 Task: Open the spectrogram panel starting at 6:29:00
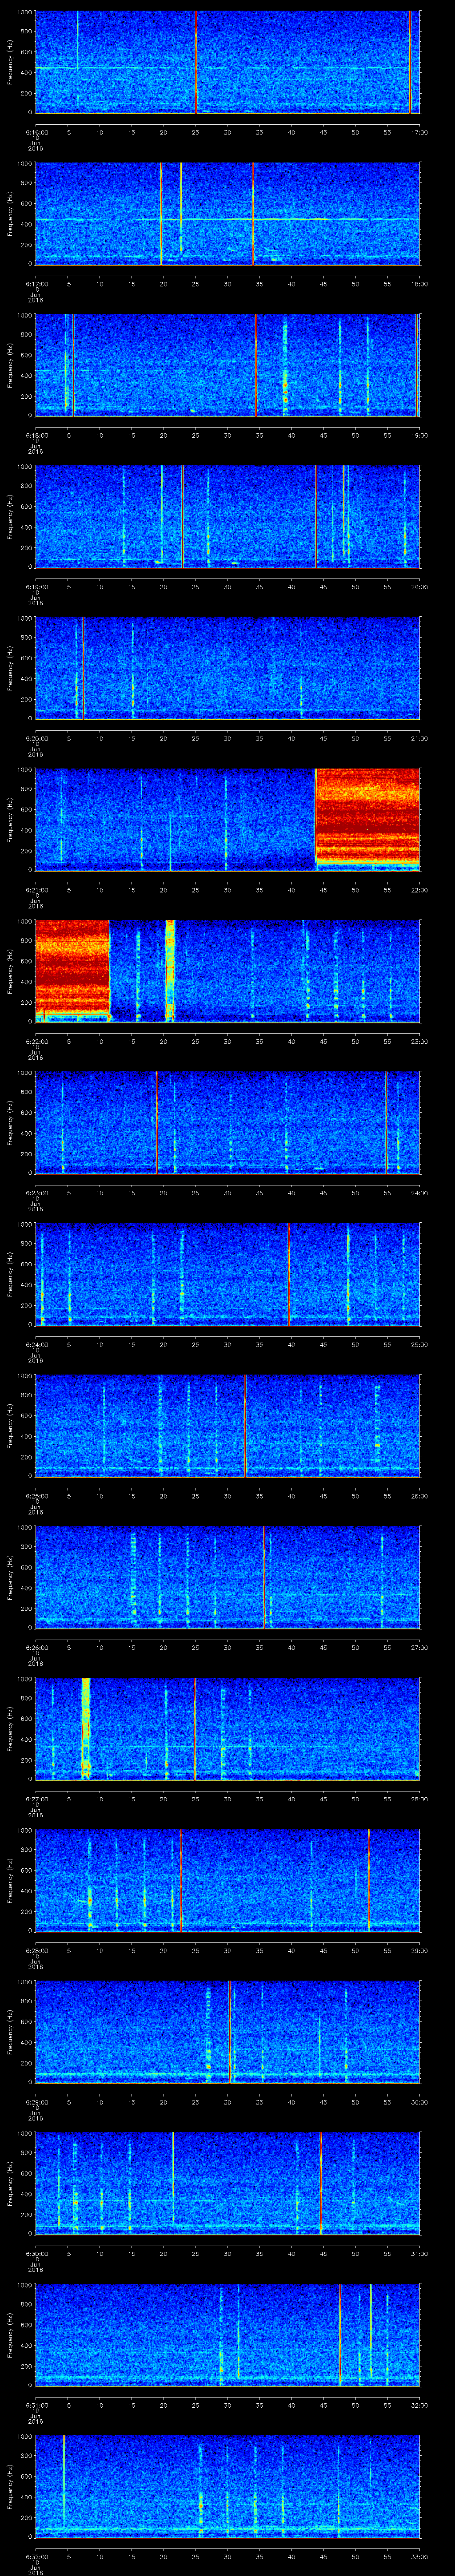pos(227,2033)
